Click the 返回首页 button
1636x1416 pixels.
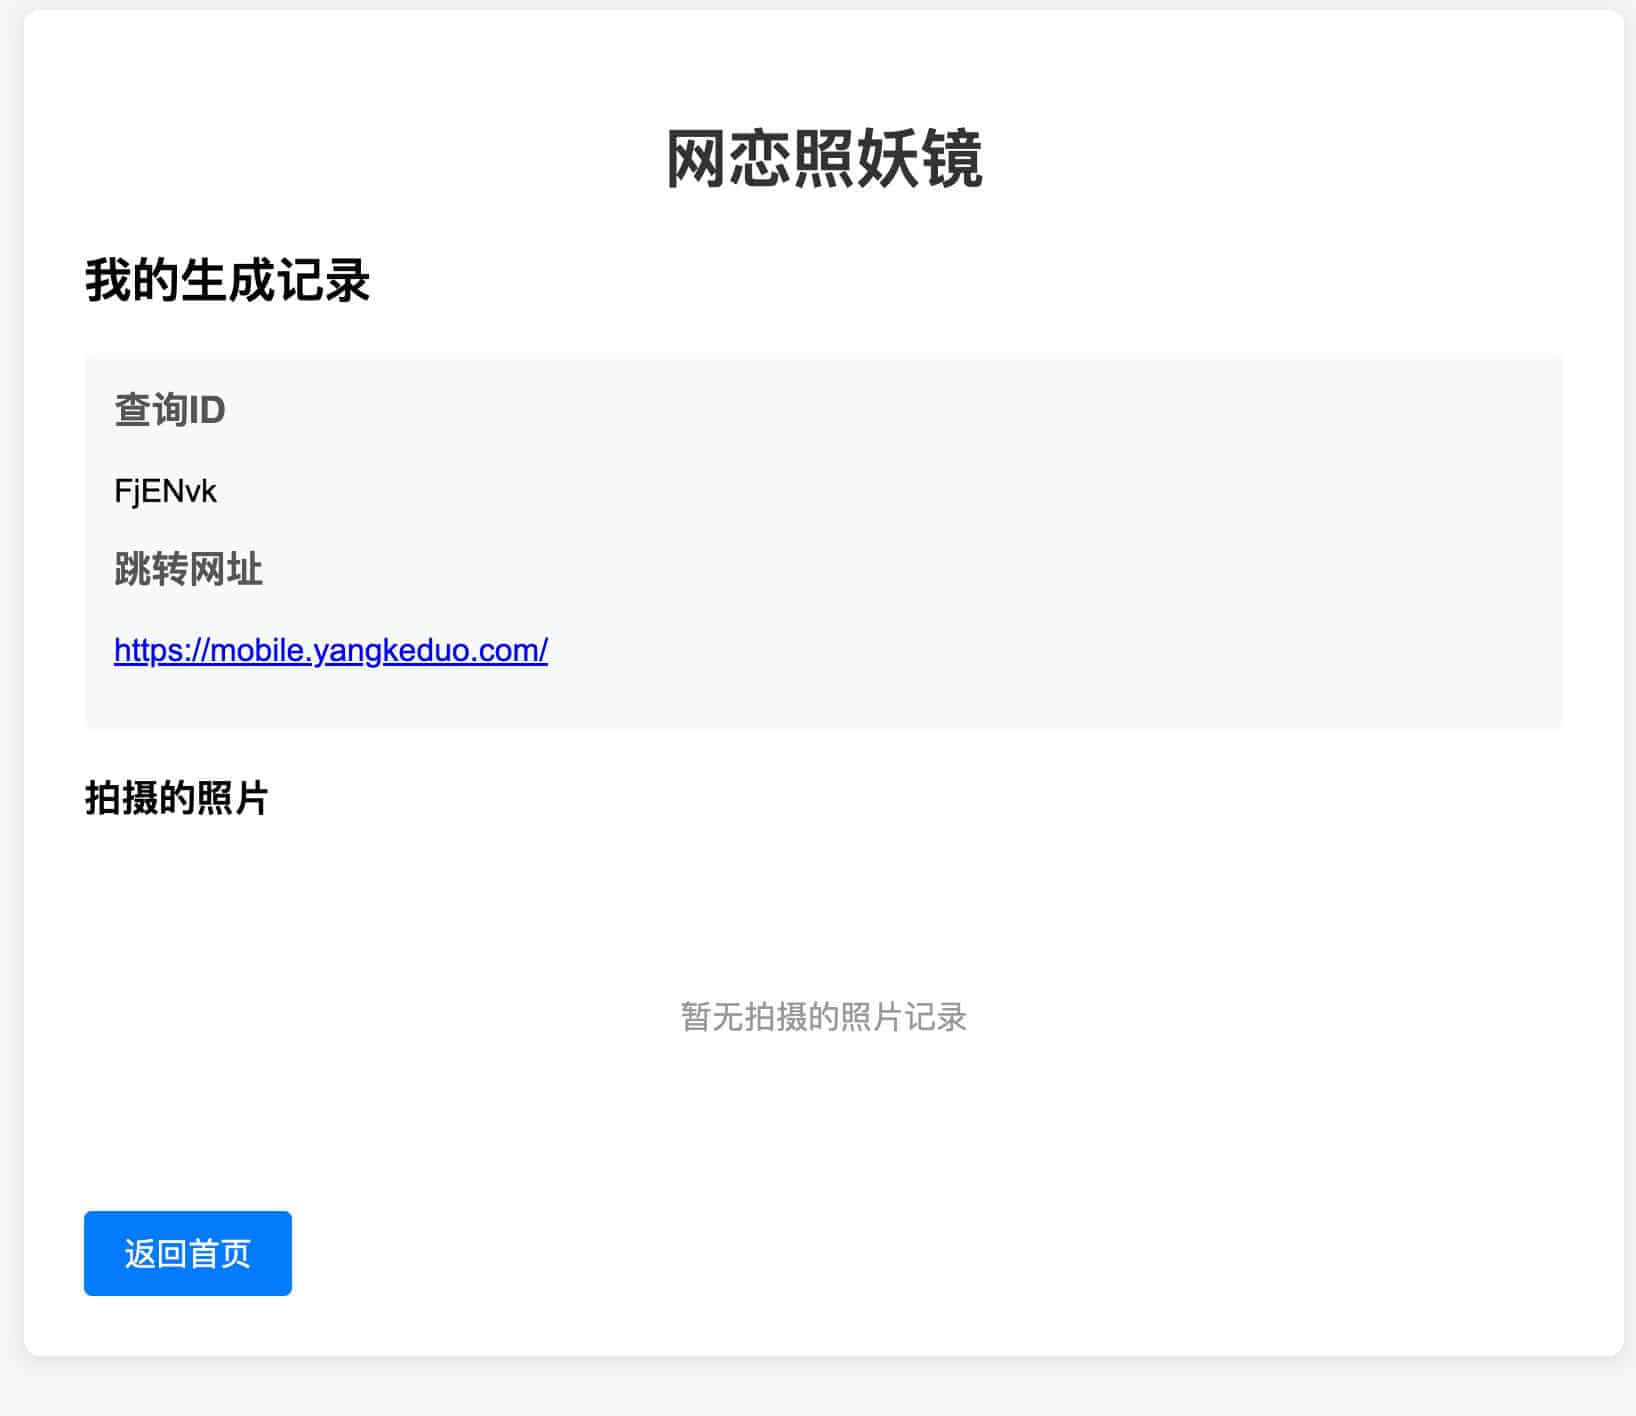tap(188, 1253)
